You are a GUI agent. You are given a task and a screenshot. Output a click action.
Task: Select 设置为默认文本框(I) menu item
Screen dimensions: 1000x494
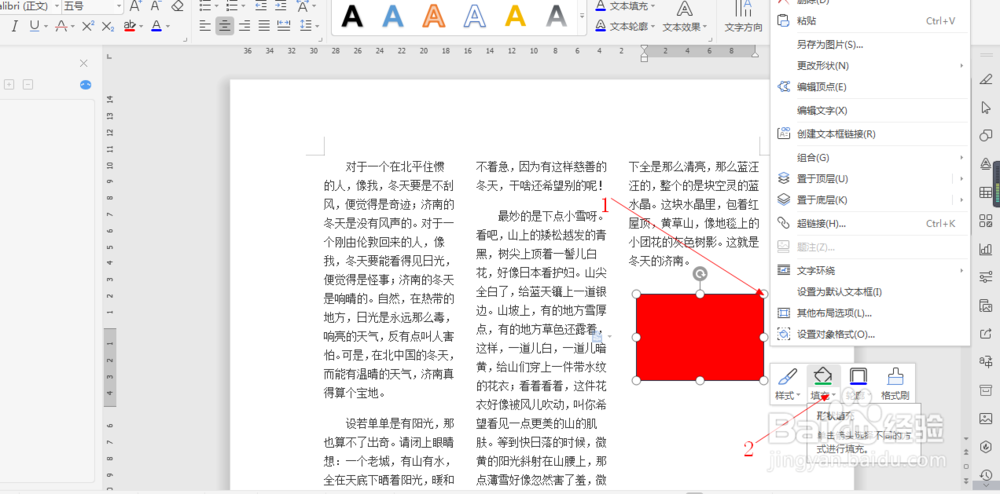869,292
